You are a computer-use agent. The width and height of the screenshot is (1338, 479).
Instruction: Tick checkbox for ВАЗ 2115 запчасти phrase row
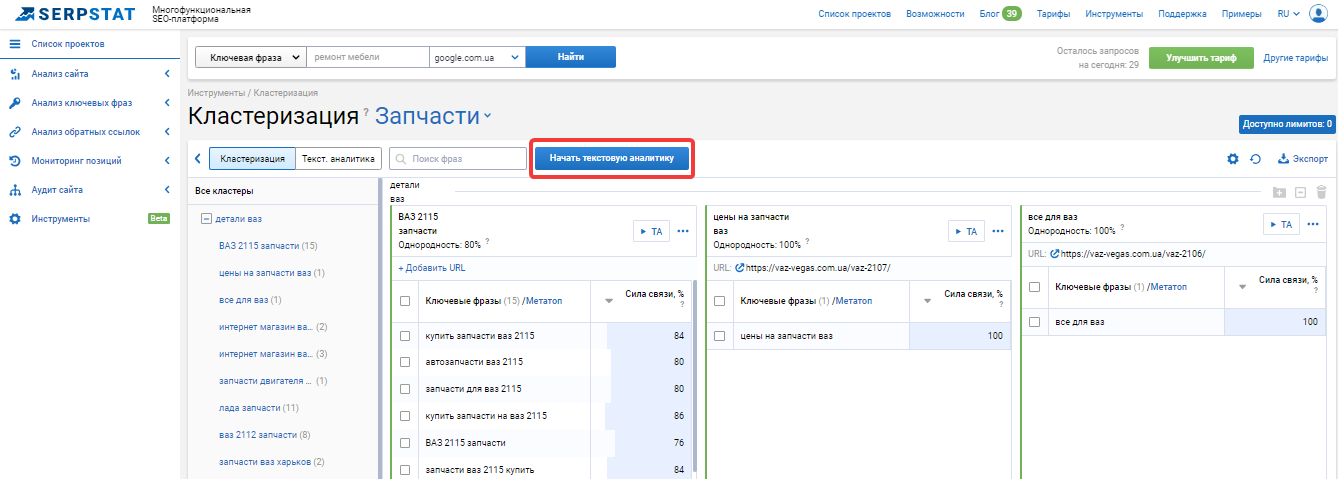pyautogui.click(x=405, y=443)
